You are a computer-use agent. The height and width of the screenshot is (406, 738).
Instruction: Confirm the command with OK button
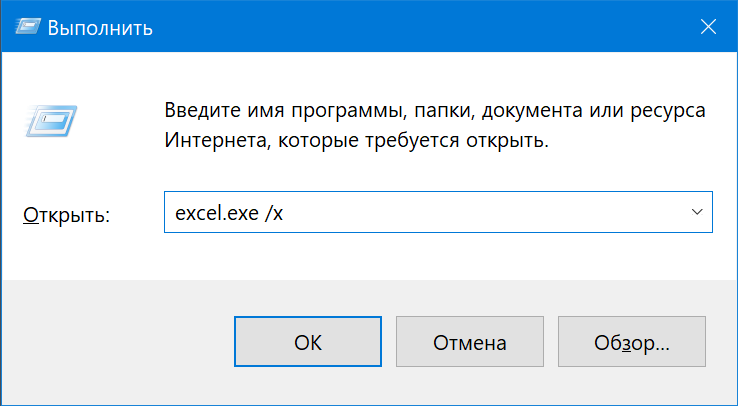point(308,342)
